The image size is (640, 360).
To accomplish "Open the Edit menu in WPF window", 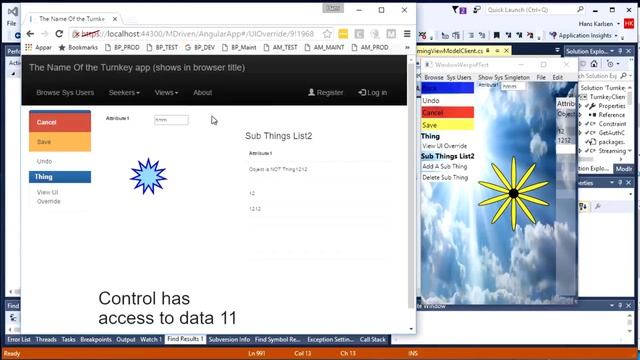I will [558, 77].
